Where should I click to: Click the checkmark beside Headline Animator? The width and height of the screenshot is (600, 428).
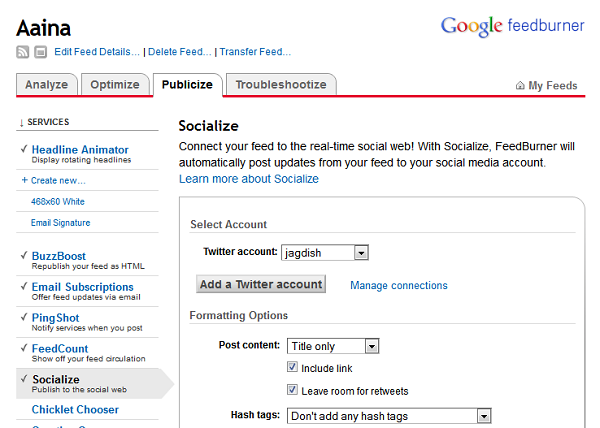(x=24, y=149)
